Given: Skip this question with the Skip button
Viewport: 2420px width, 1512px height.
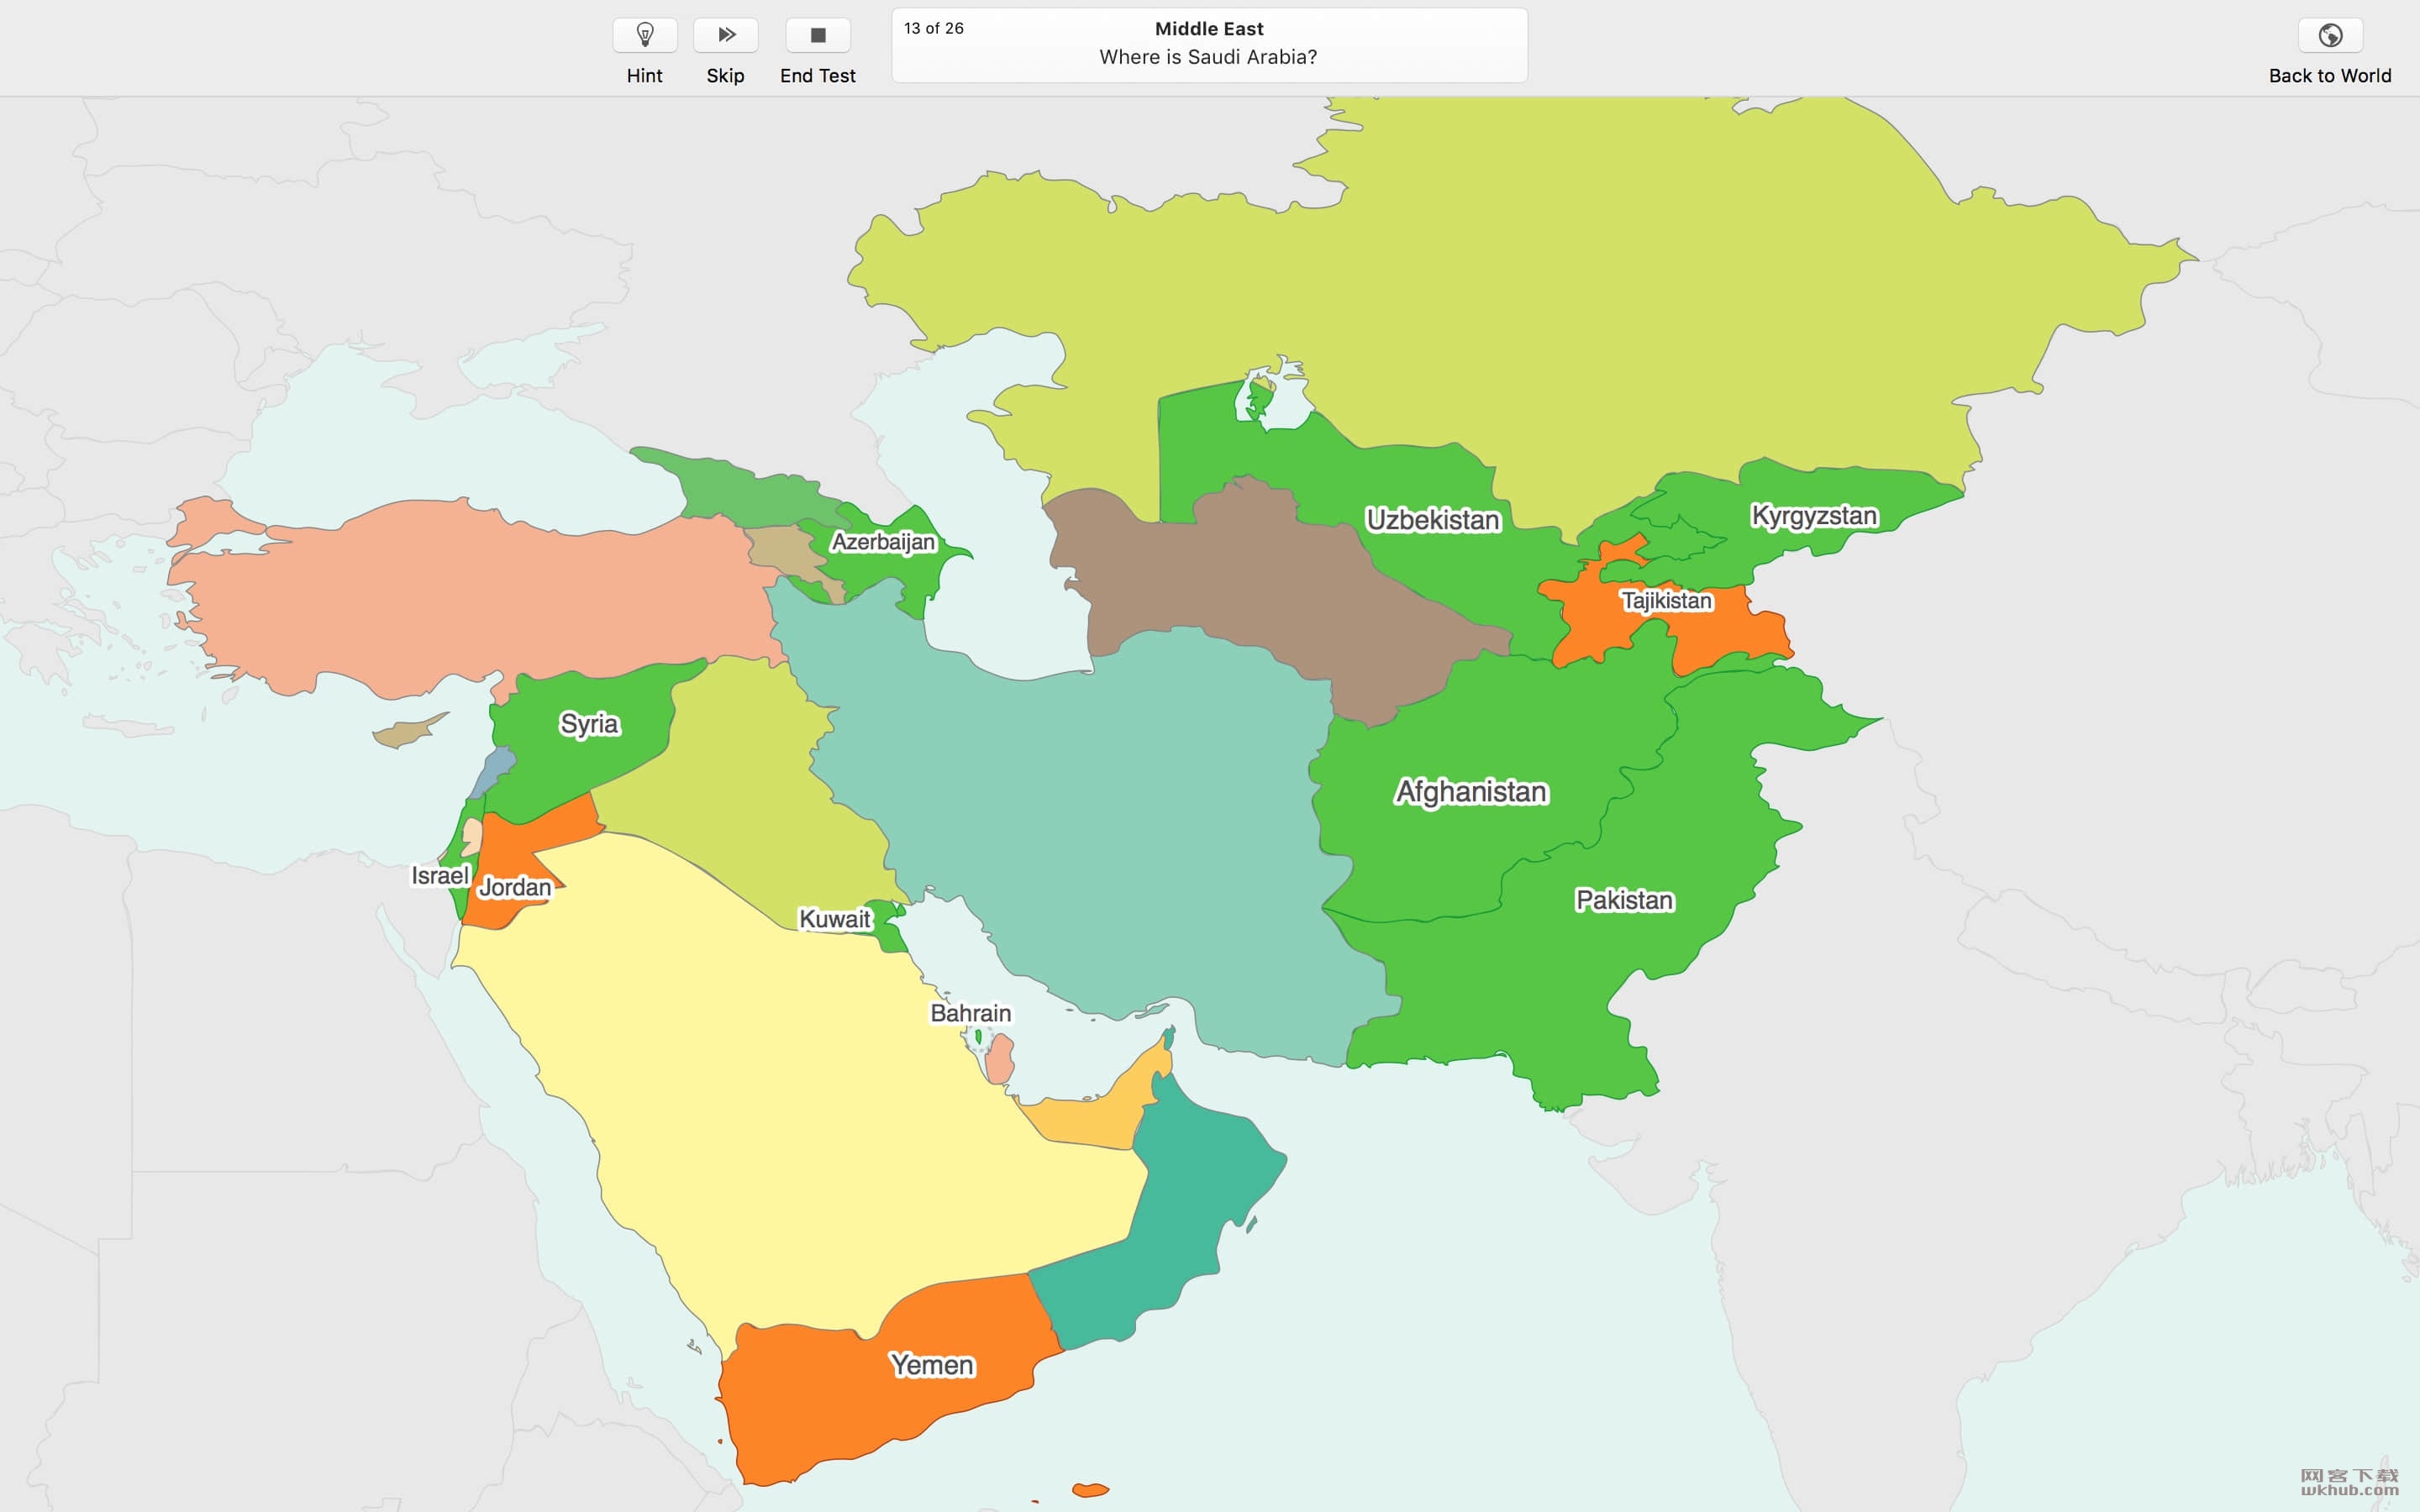Looking at the screenshot, I should point(726,35).
